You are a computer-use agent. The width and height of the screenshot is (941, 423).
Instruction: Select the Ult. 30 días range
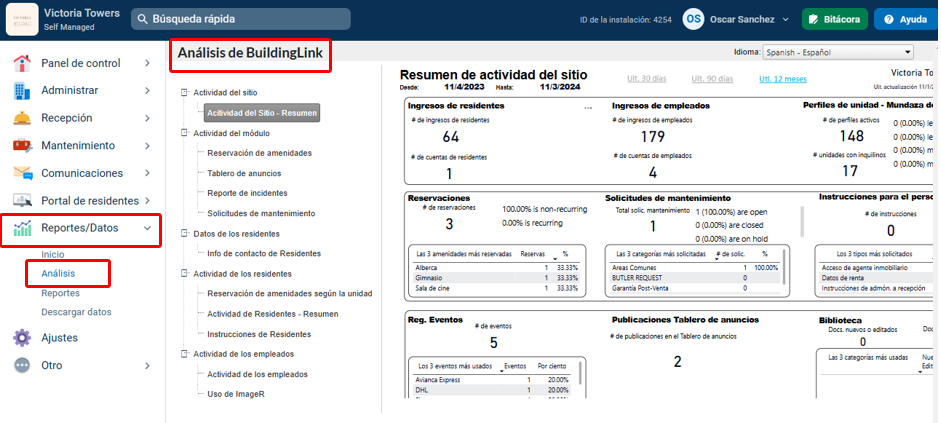click(x=646, y=79)
